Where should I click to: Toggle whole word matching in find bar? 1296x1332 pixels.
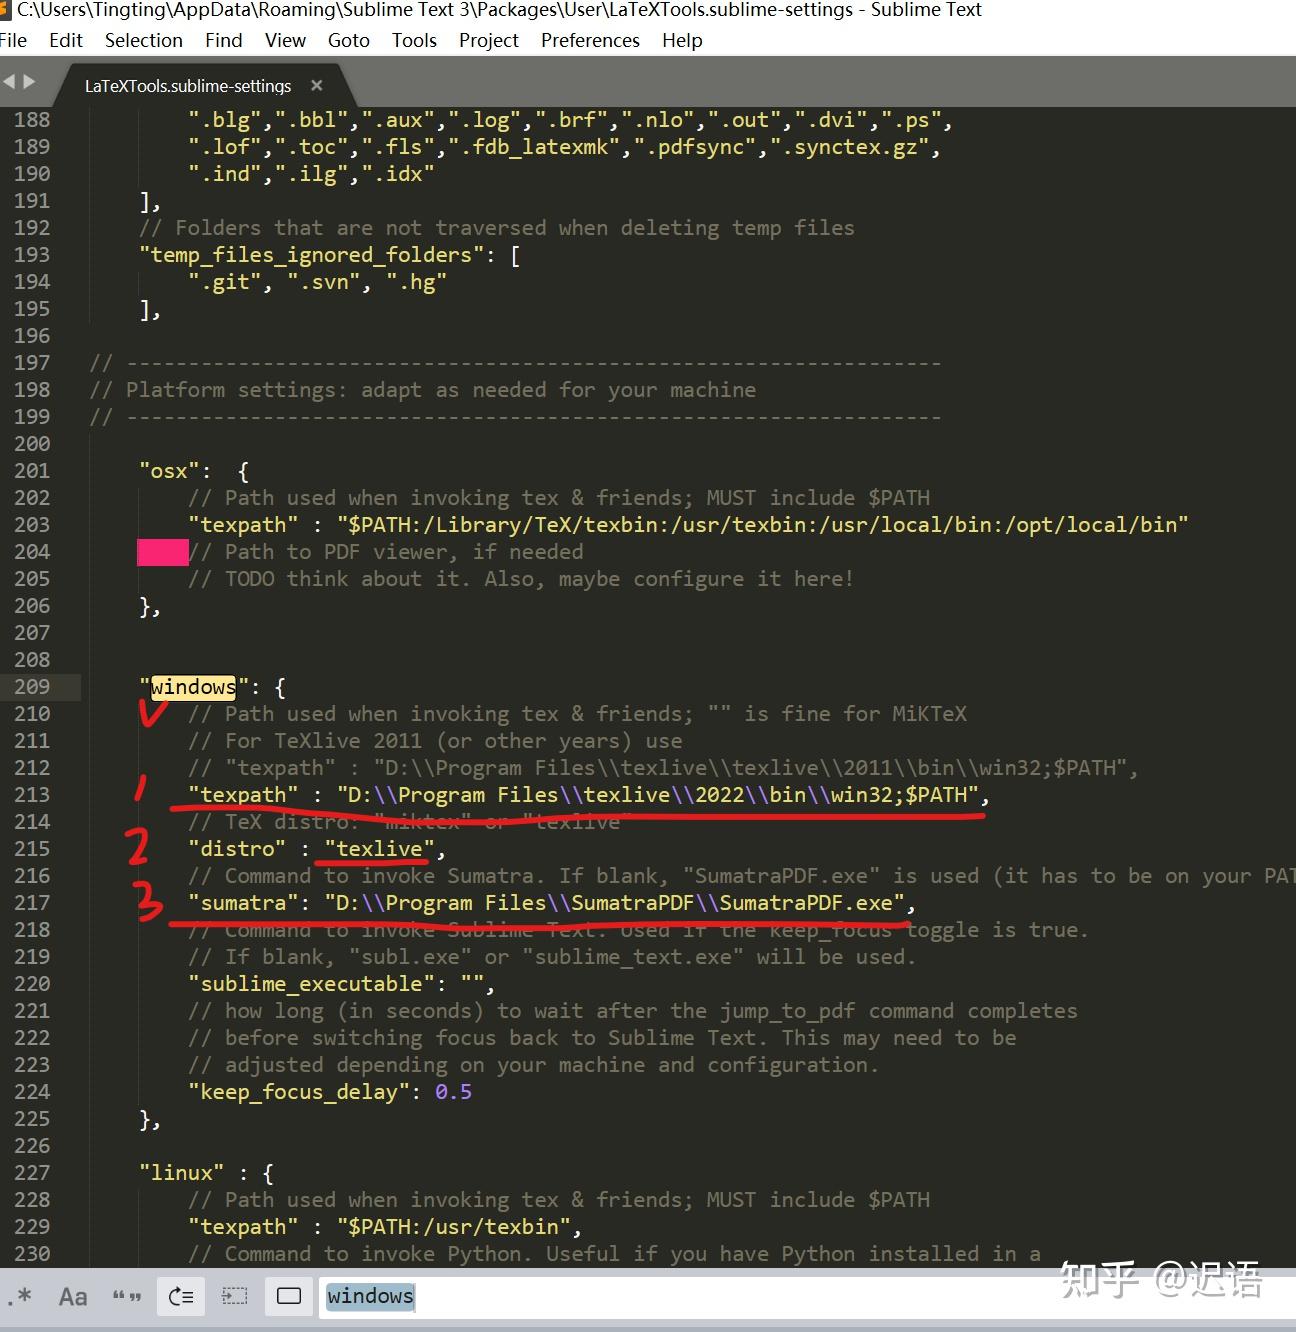click(x=127, y=1296)
